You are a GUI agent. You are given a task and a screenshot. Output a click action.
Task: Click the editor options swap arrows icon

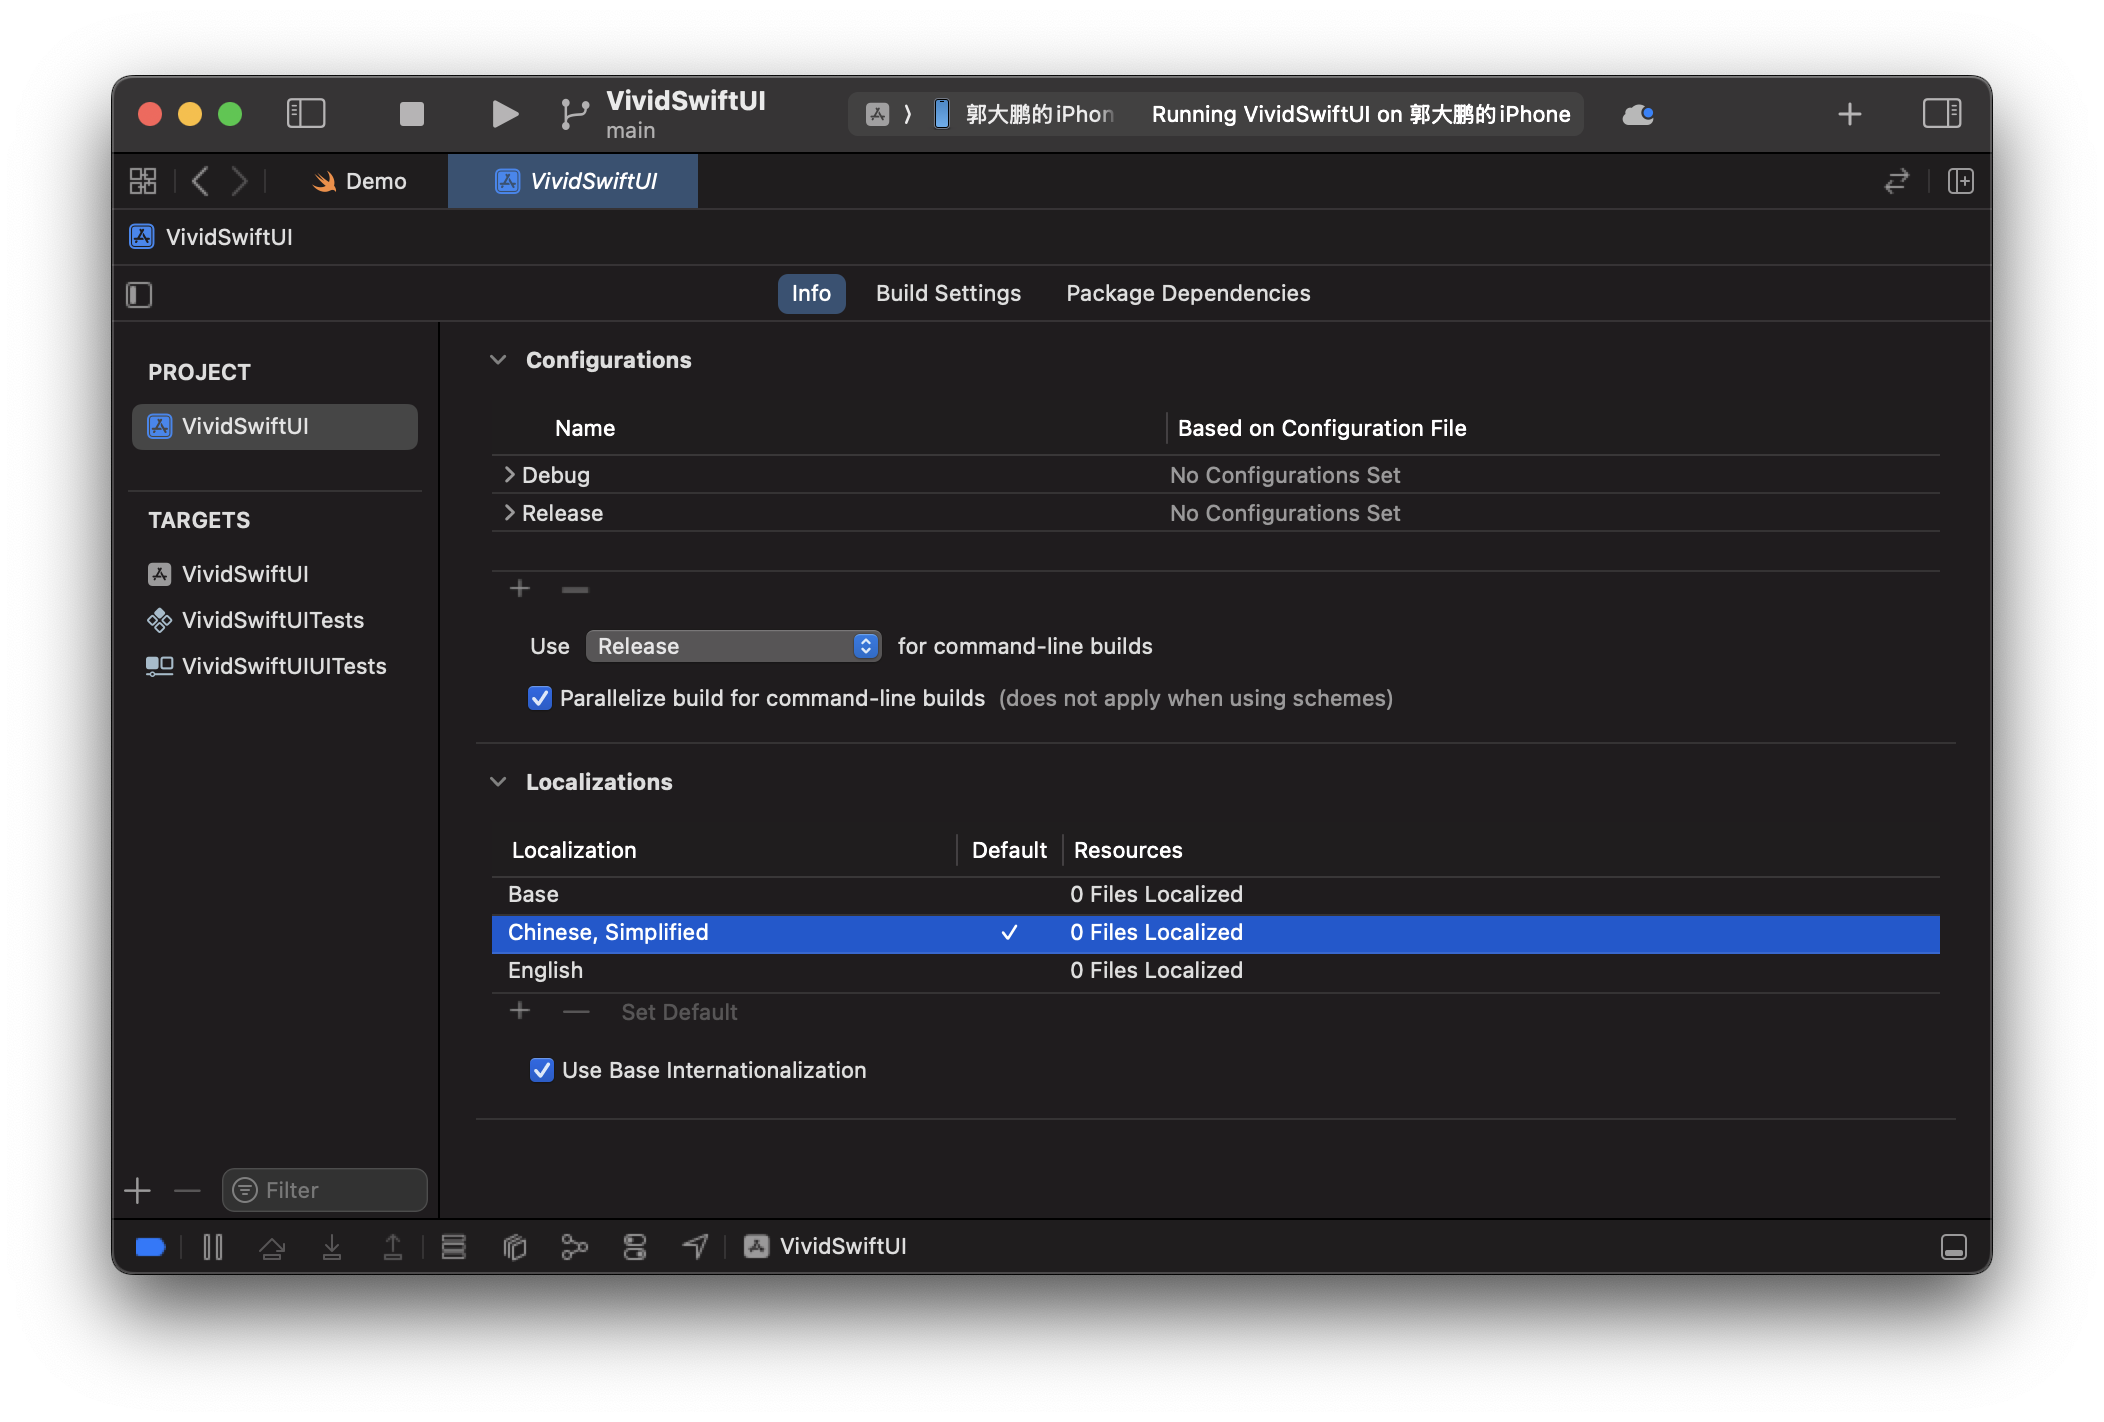(x=1896, y=181)
